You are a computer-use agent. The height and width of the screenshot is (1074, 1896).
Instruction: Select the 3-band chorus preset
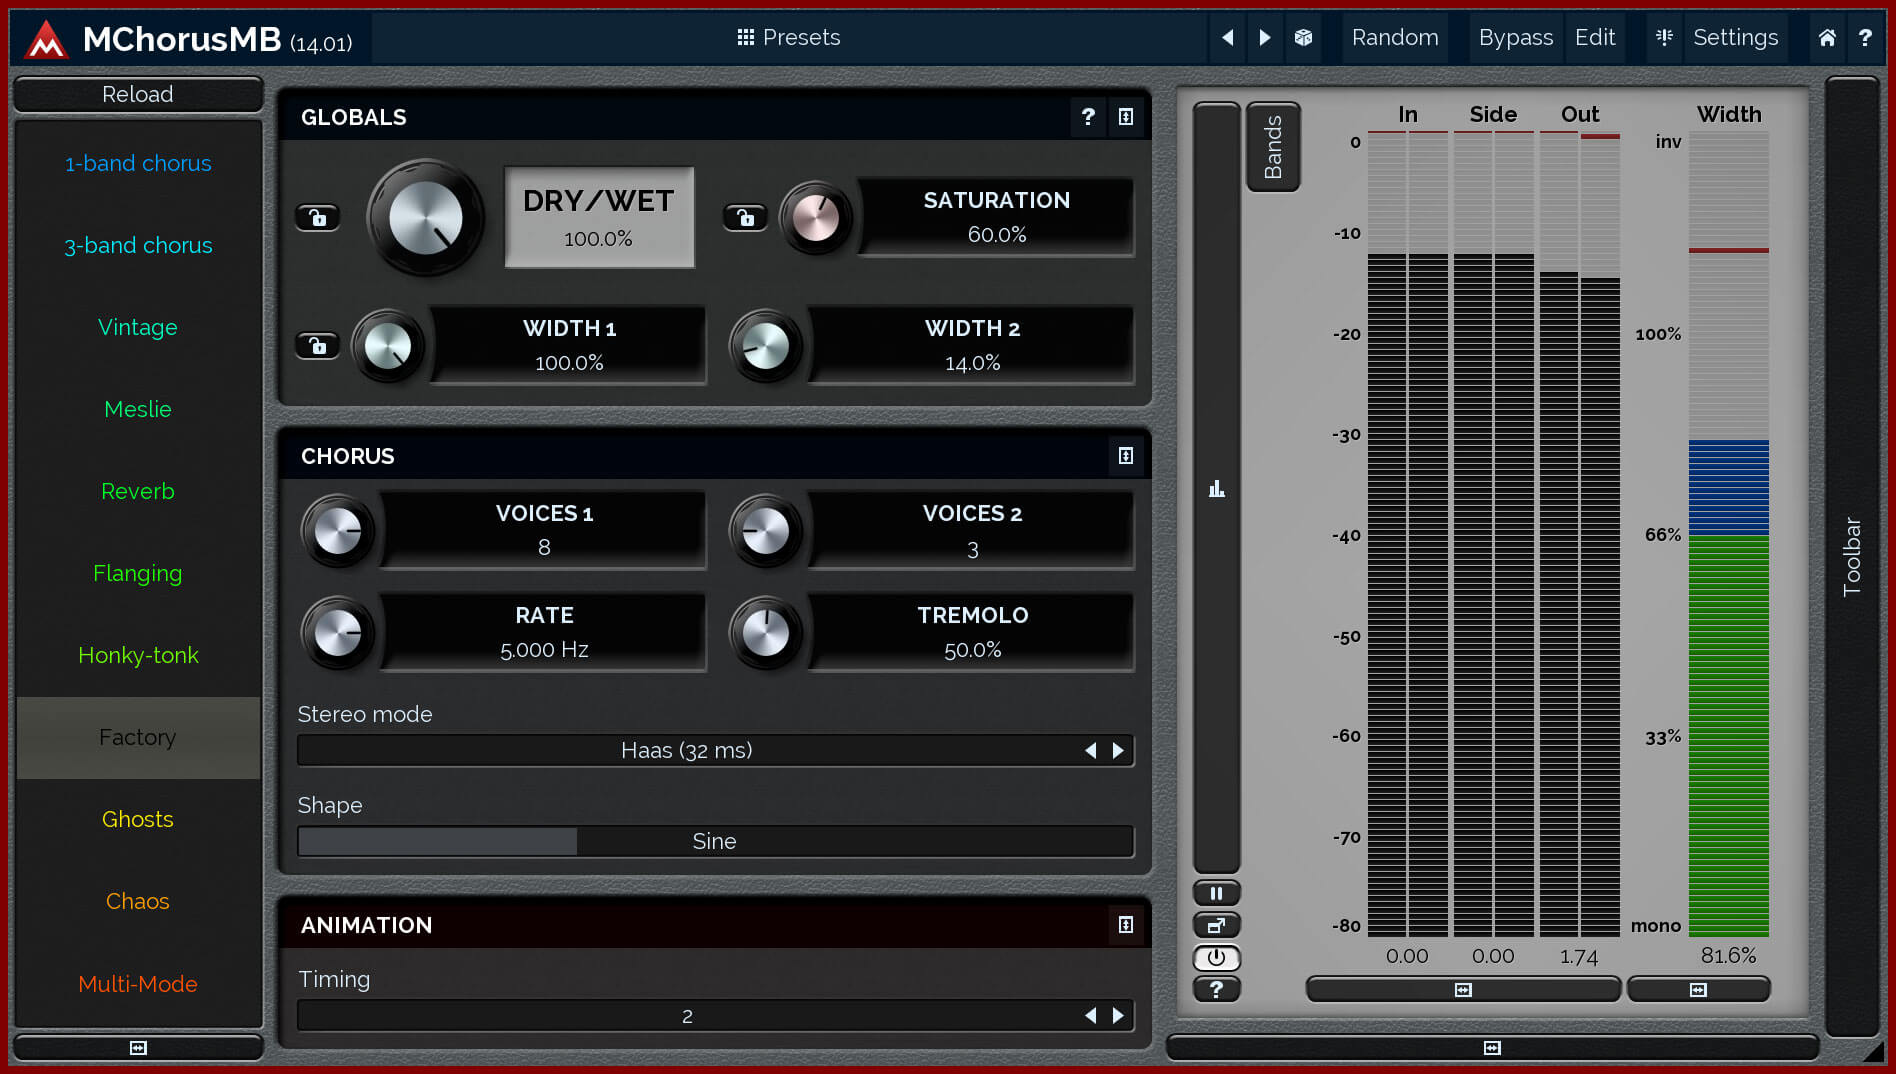(x=138, y=245)
